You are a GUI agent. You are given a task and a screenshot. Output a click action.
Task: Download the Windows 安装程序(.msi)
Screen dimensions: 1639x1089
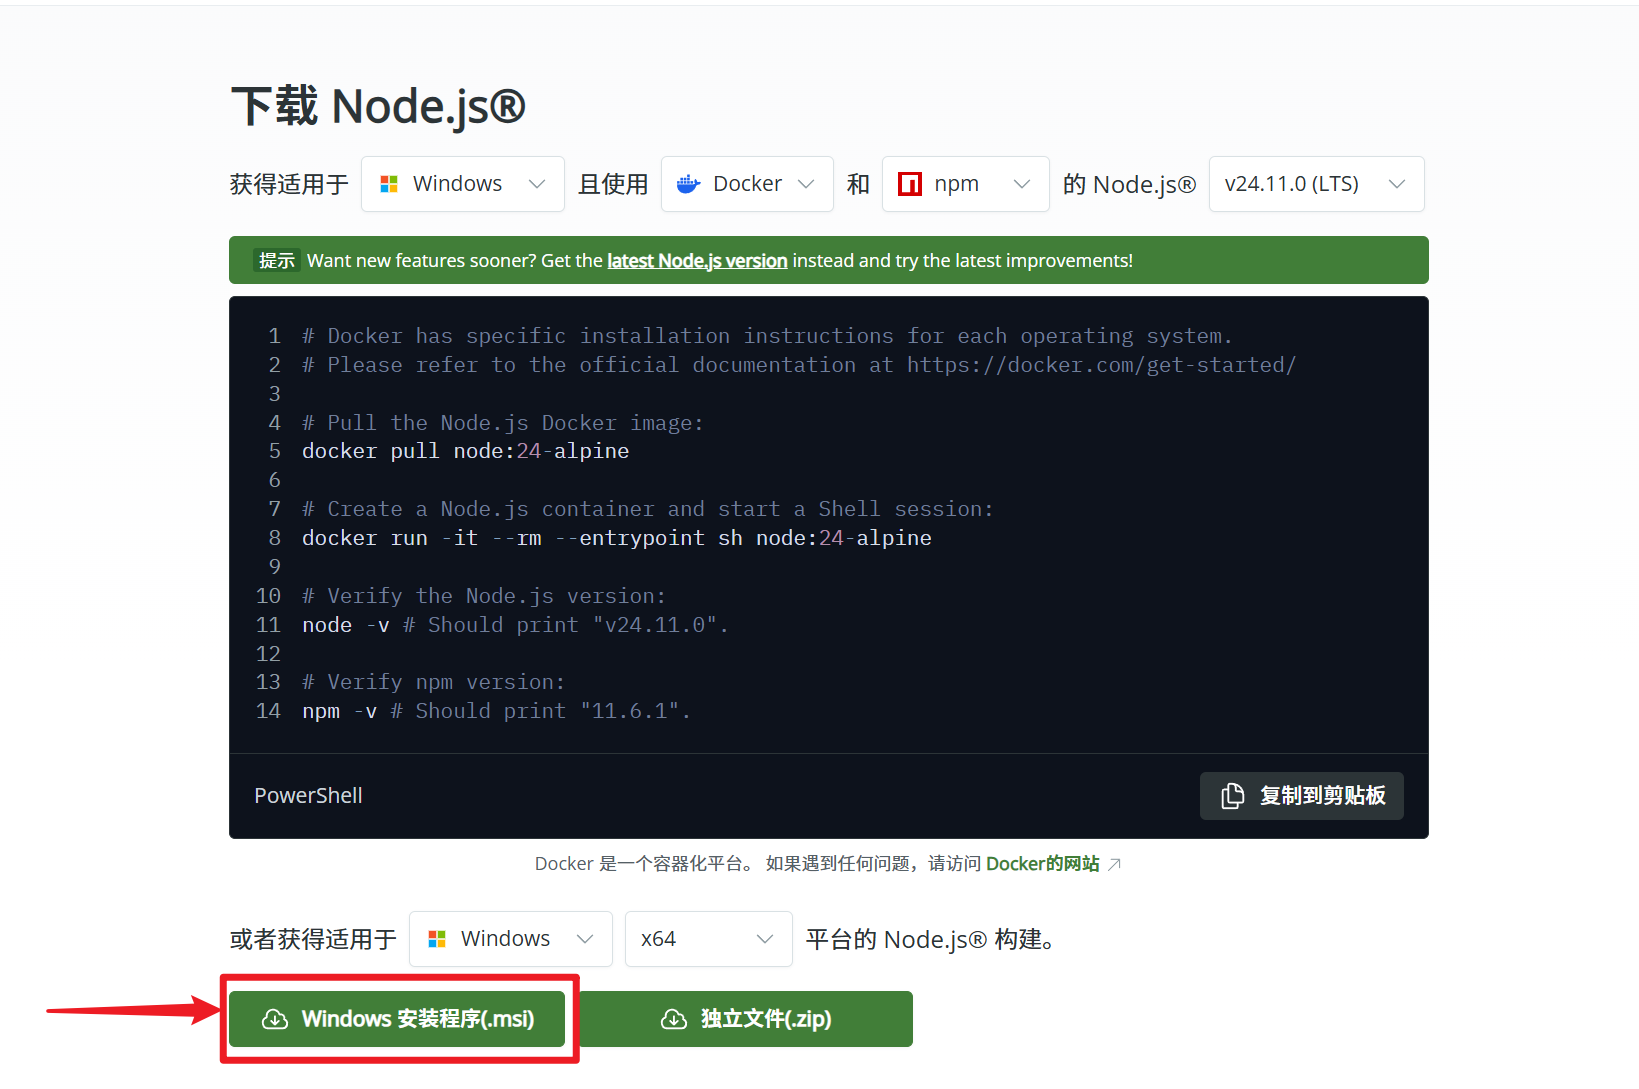[398, 1019]
